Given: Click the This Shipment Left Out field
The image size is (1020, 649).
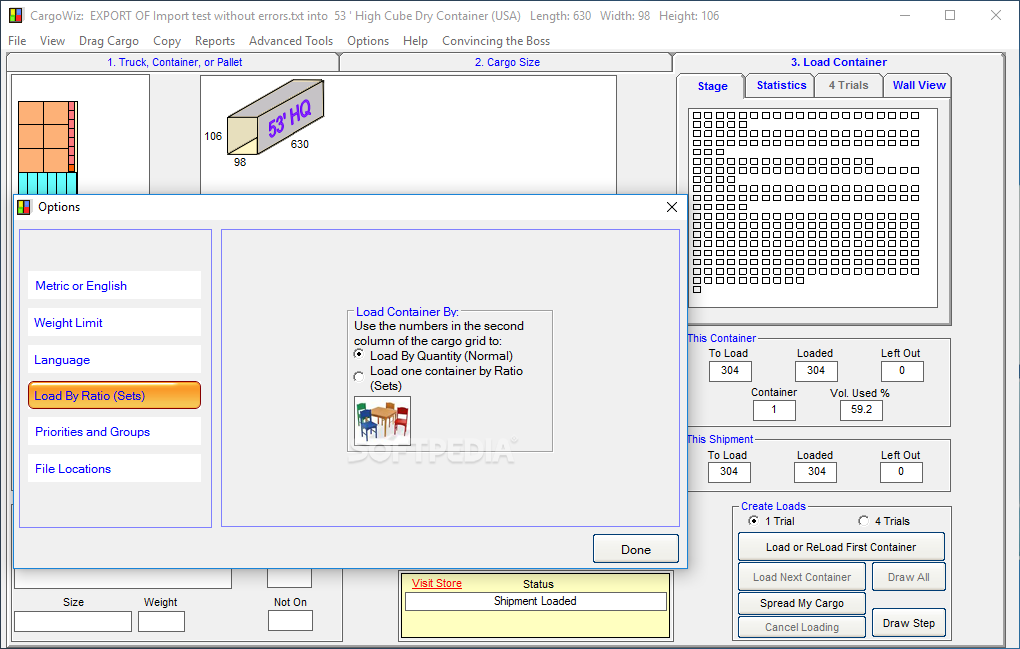Looking at the screenshot, I should (901, 472).
